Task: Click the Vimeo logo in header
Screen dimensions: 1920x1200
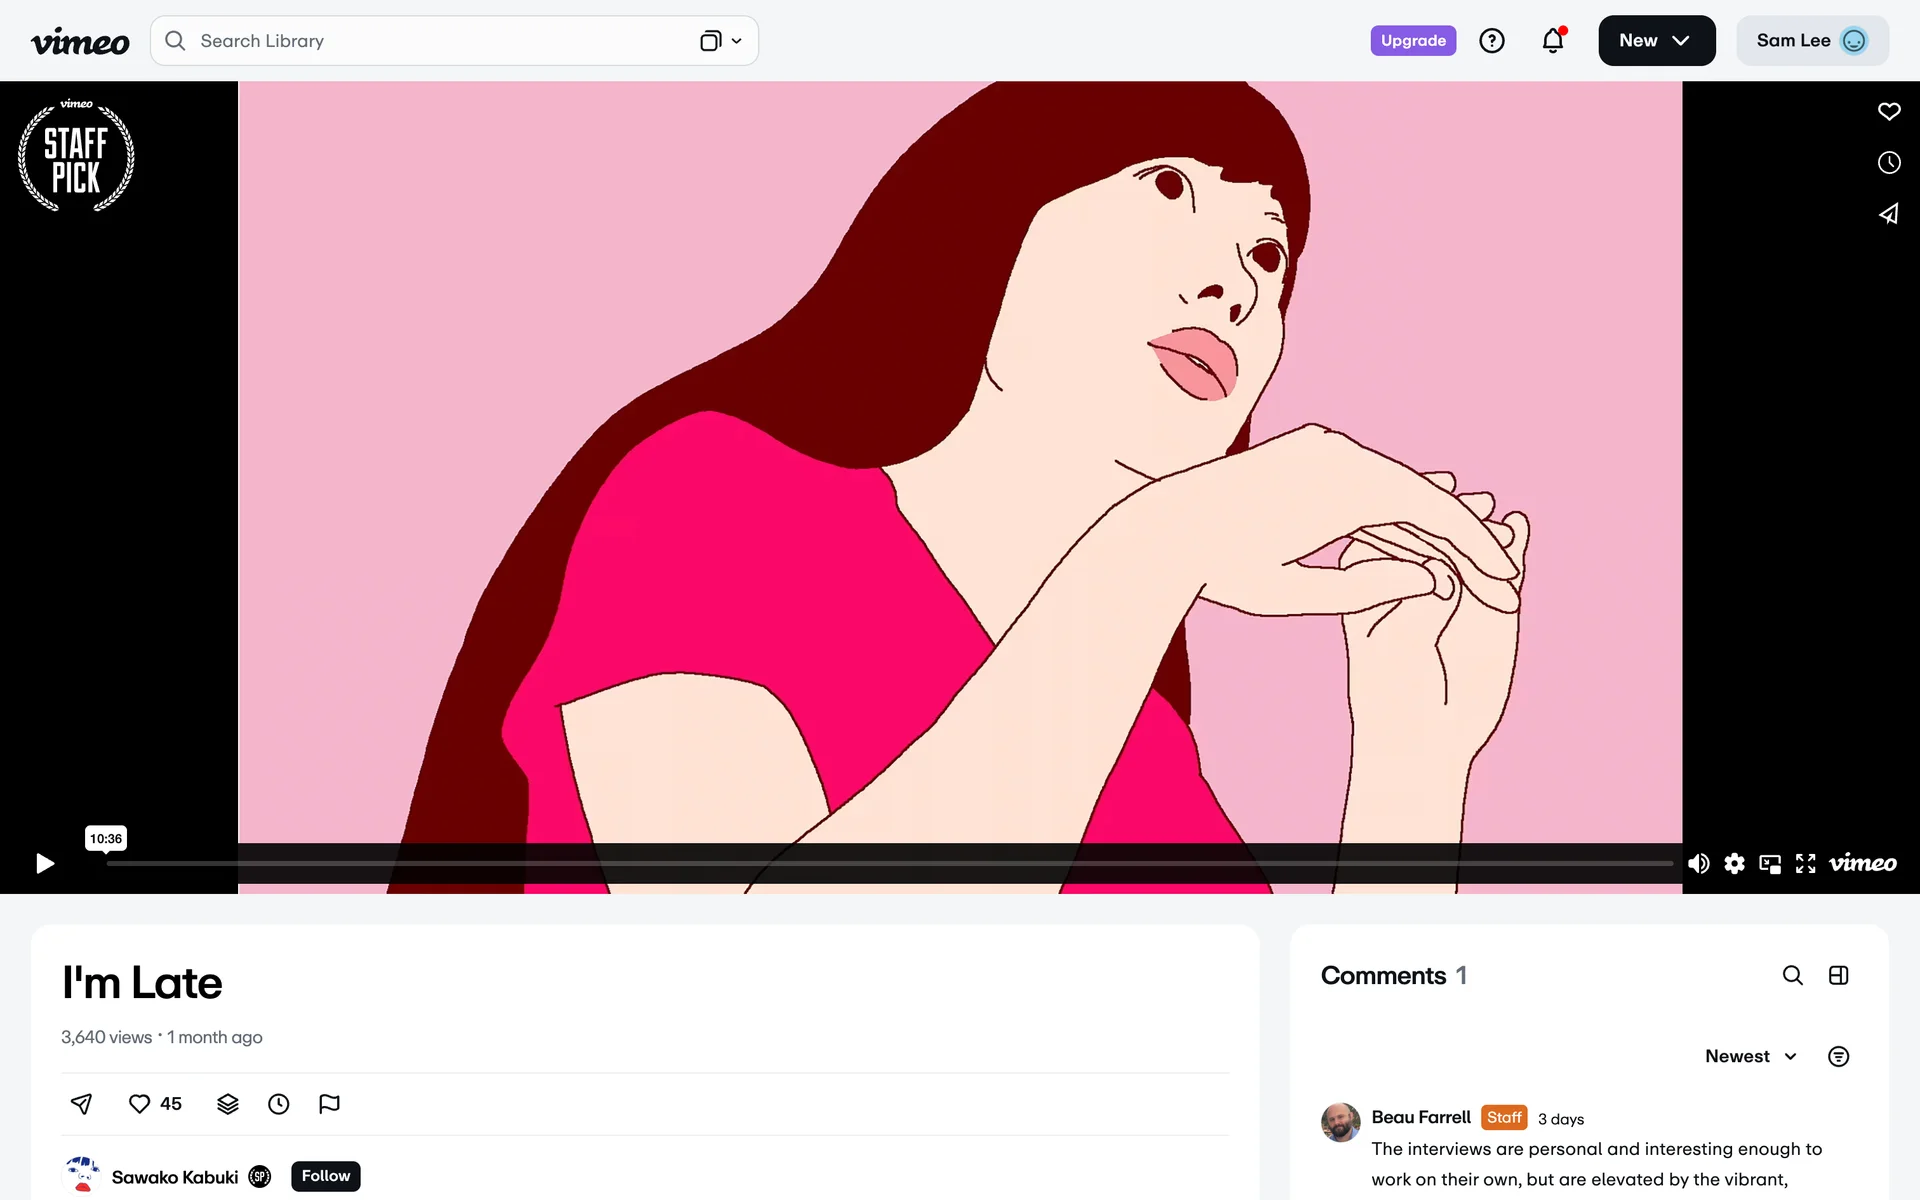Action: (80, 41)
